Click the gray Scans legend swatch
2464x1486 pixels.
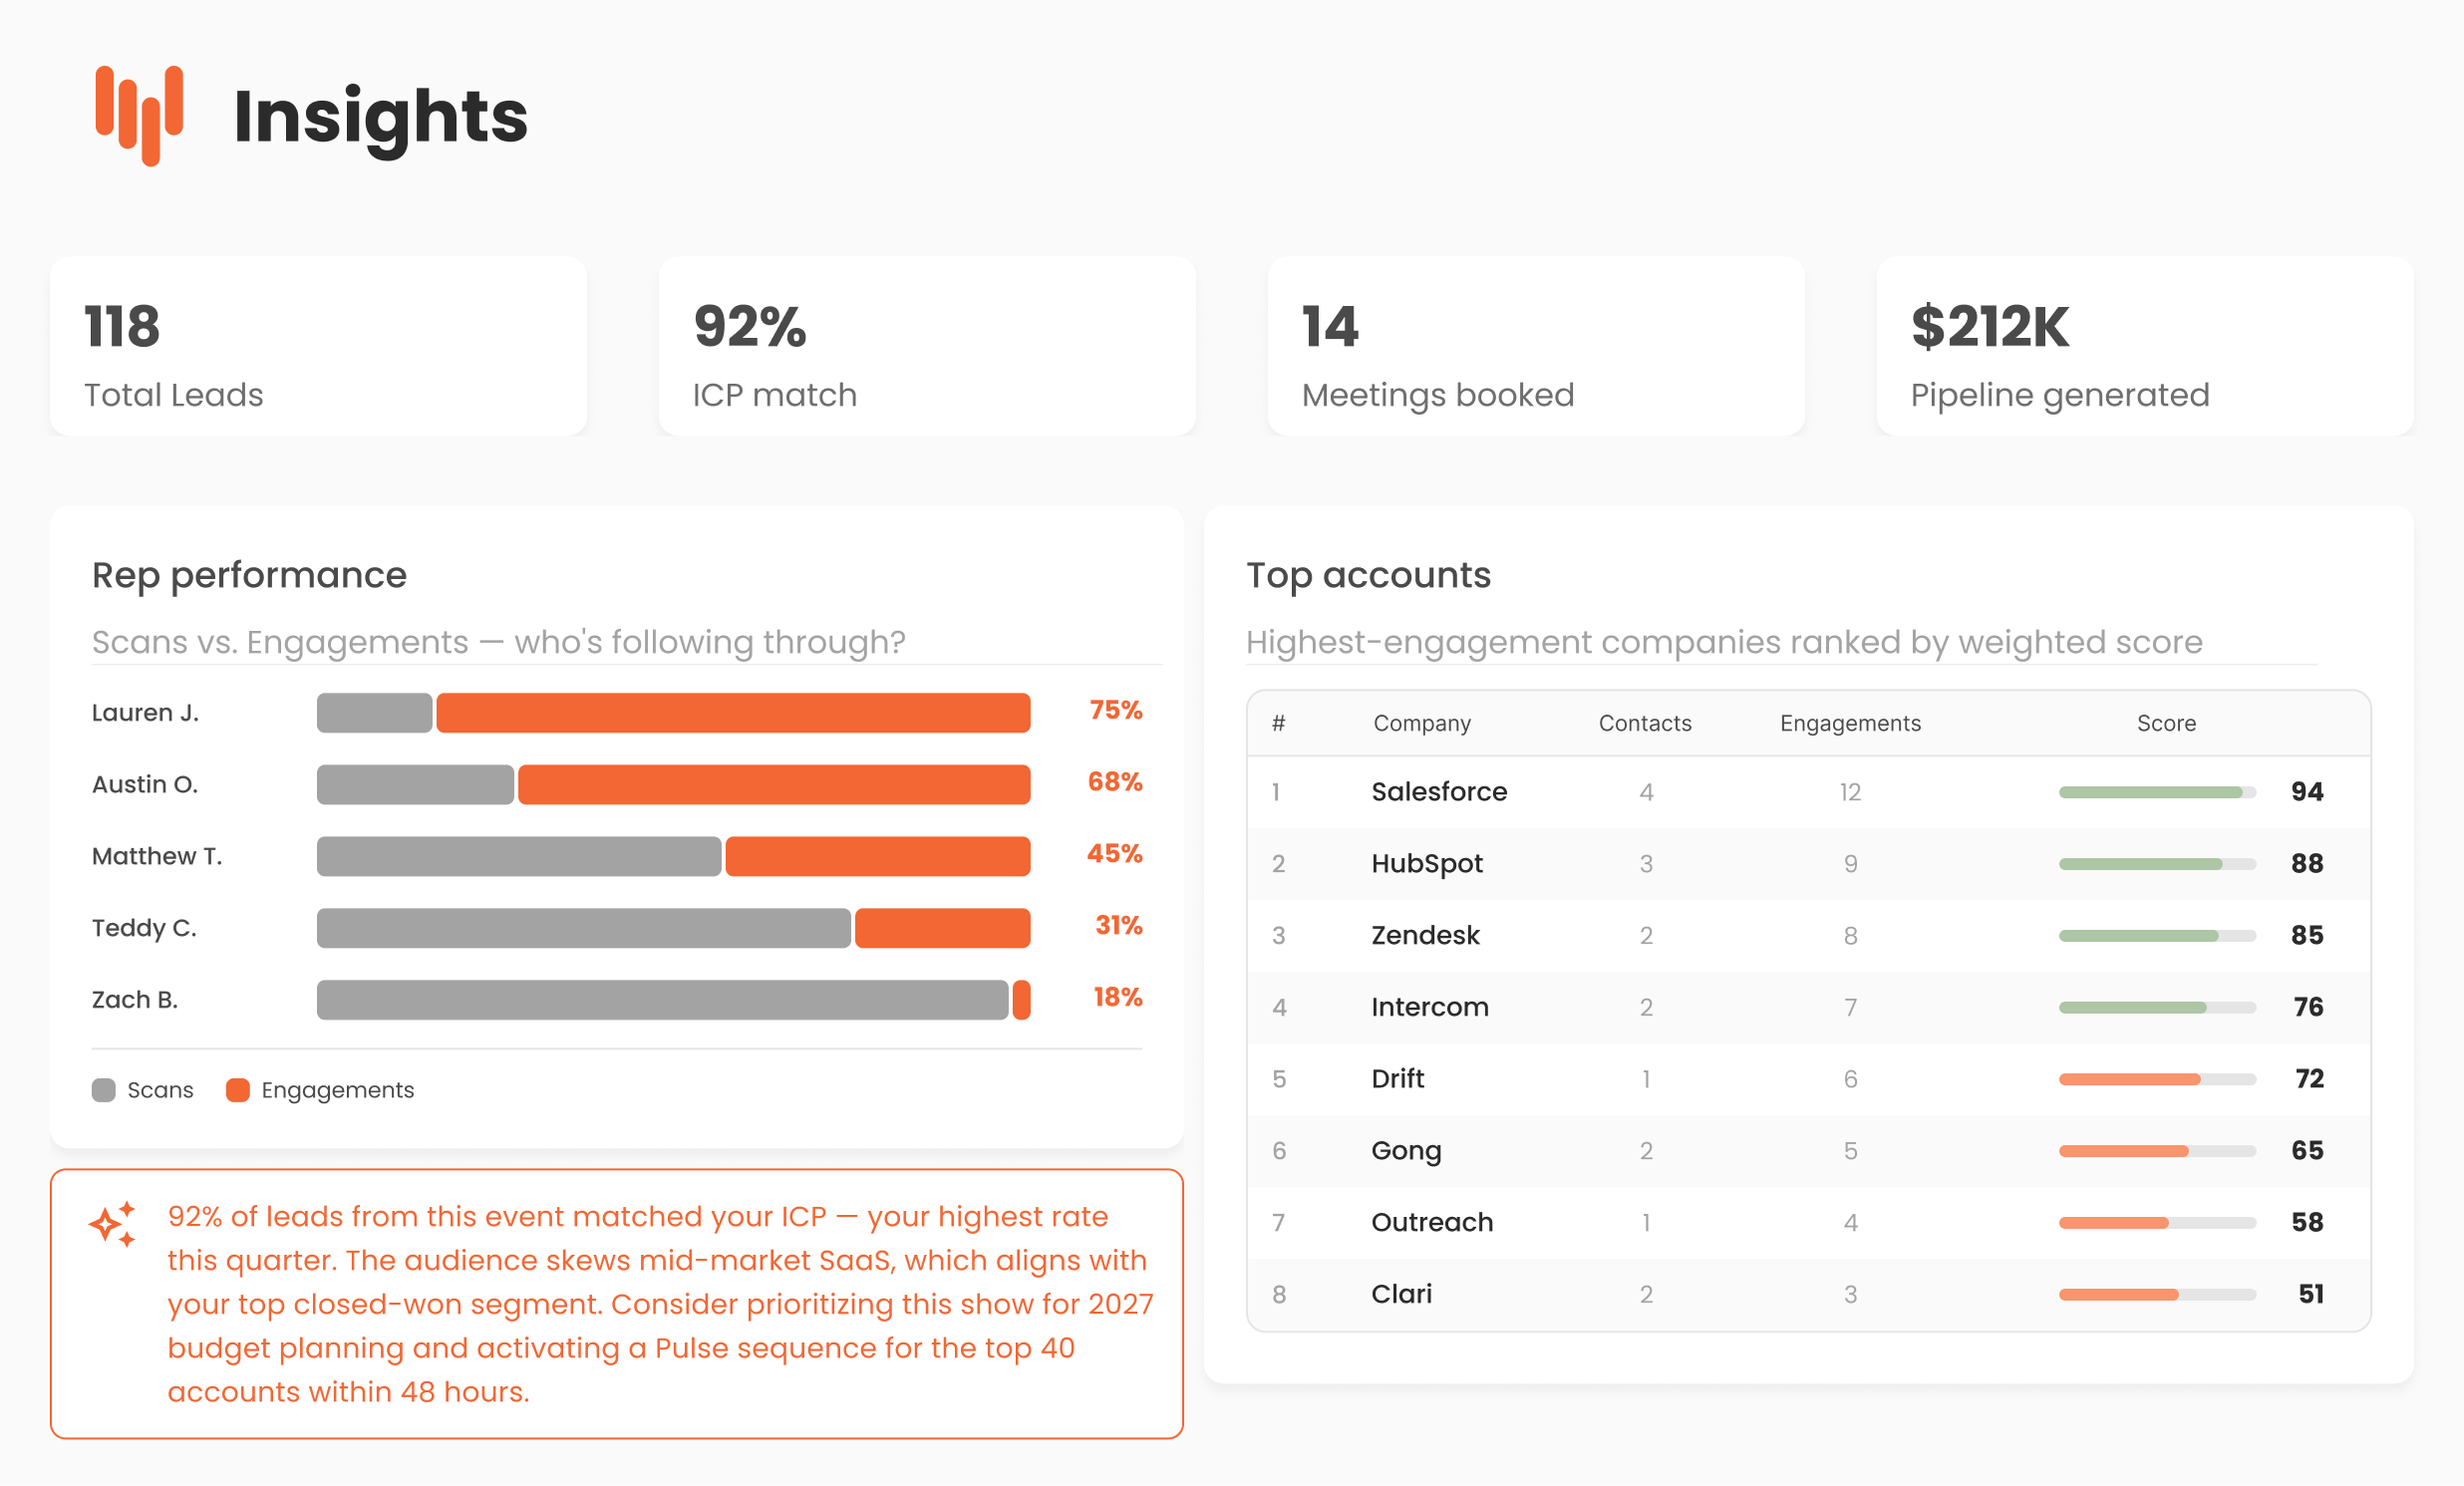pyautogui.click(x=104, y=1090)
